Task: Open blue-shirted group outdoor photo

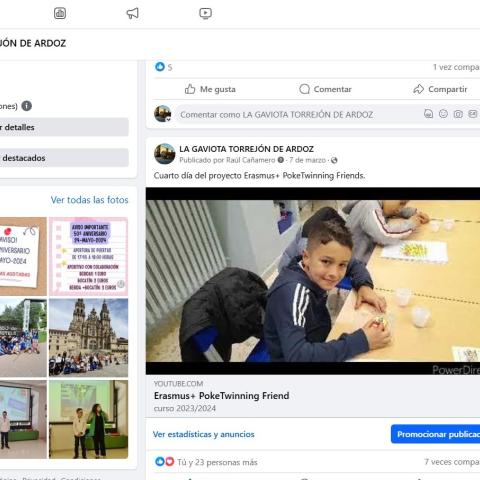Action: point(23,338)
